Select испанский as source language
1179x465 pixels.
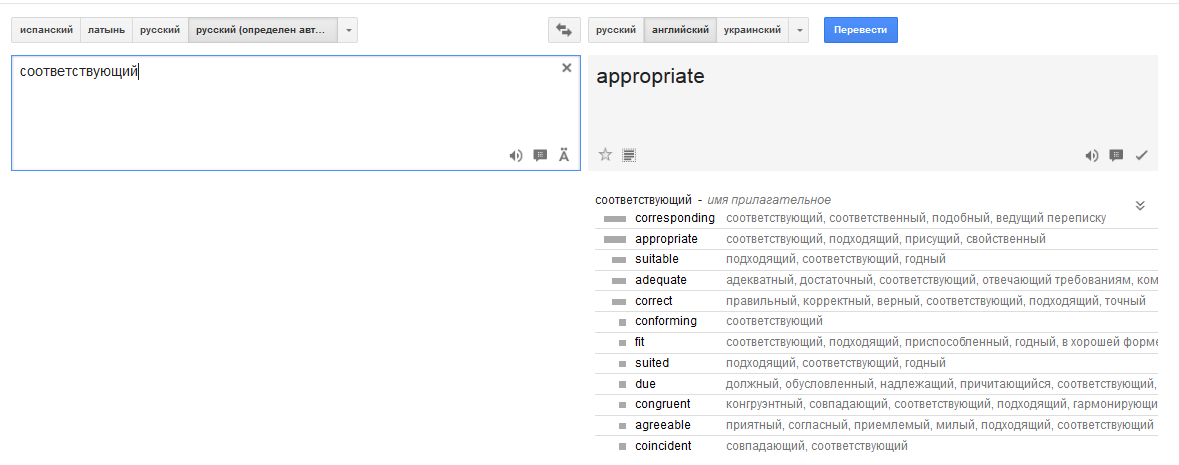(46, 30)
